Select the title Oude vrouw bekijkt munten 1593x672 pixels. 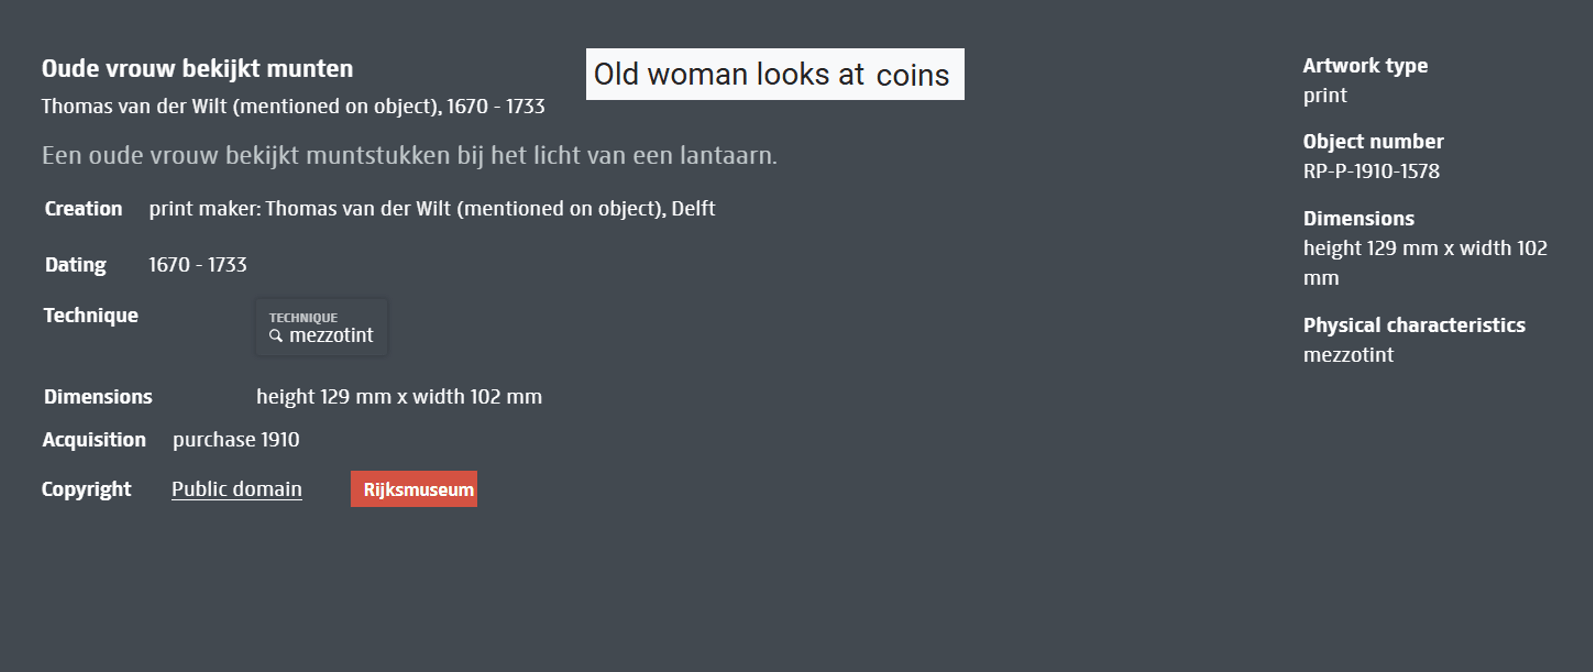tap(197, 69)
